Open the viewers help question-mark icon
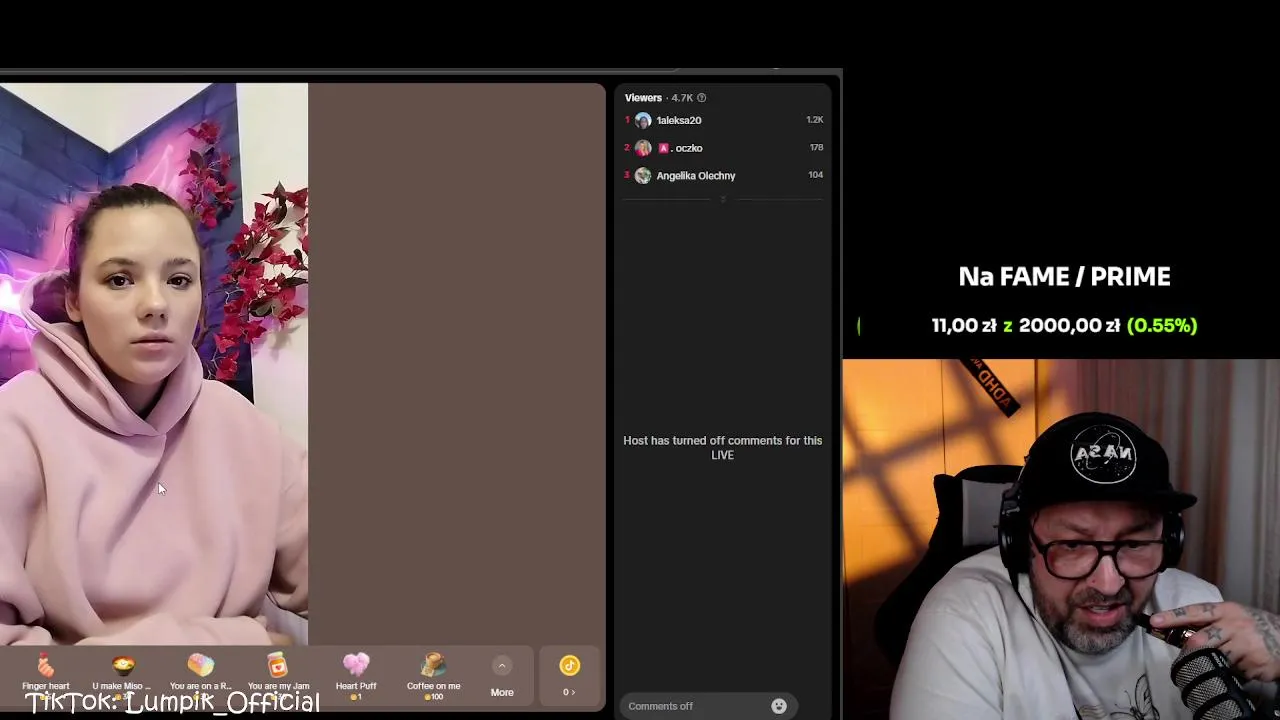The width and height of the screenshot is (1280, 720). tap(701, 98)
